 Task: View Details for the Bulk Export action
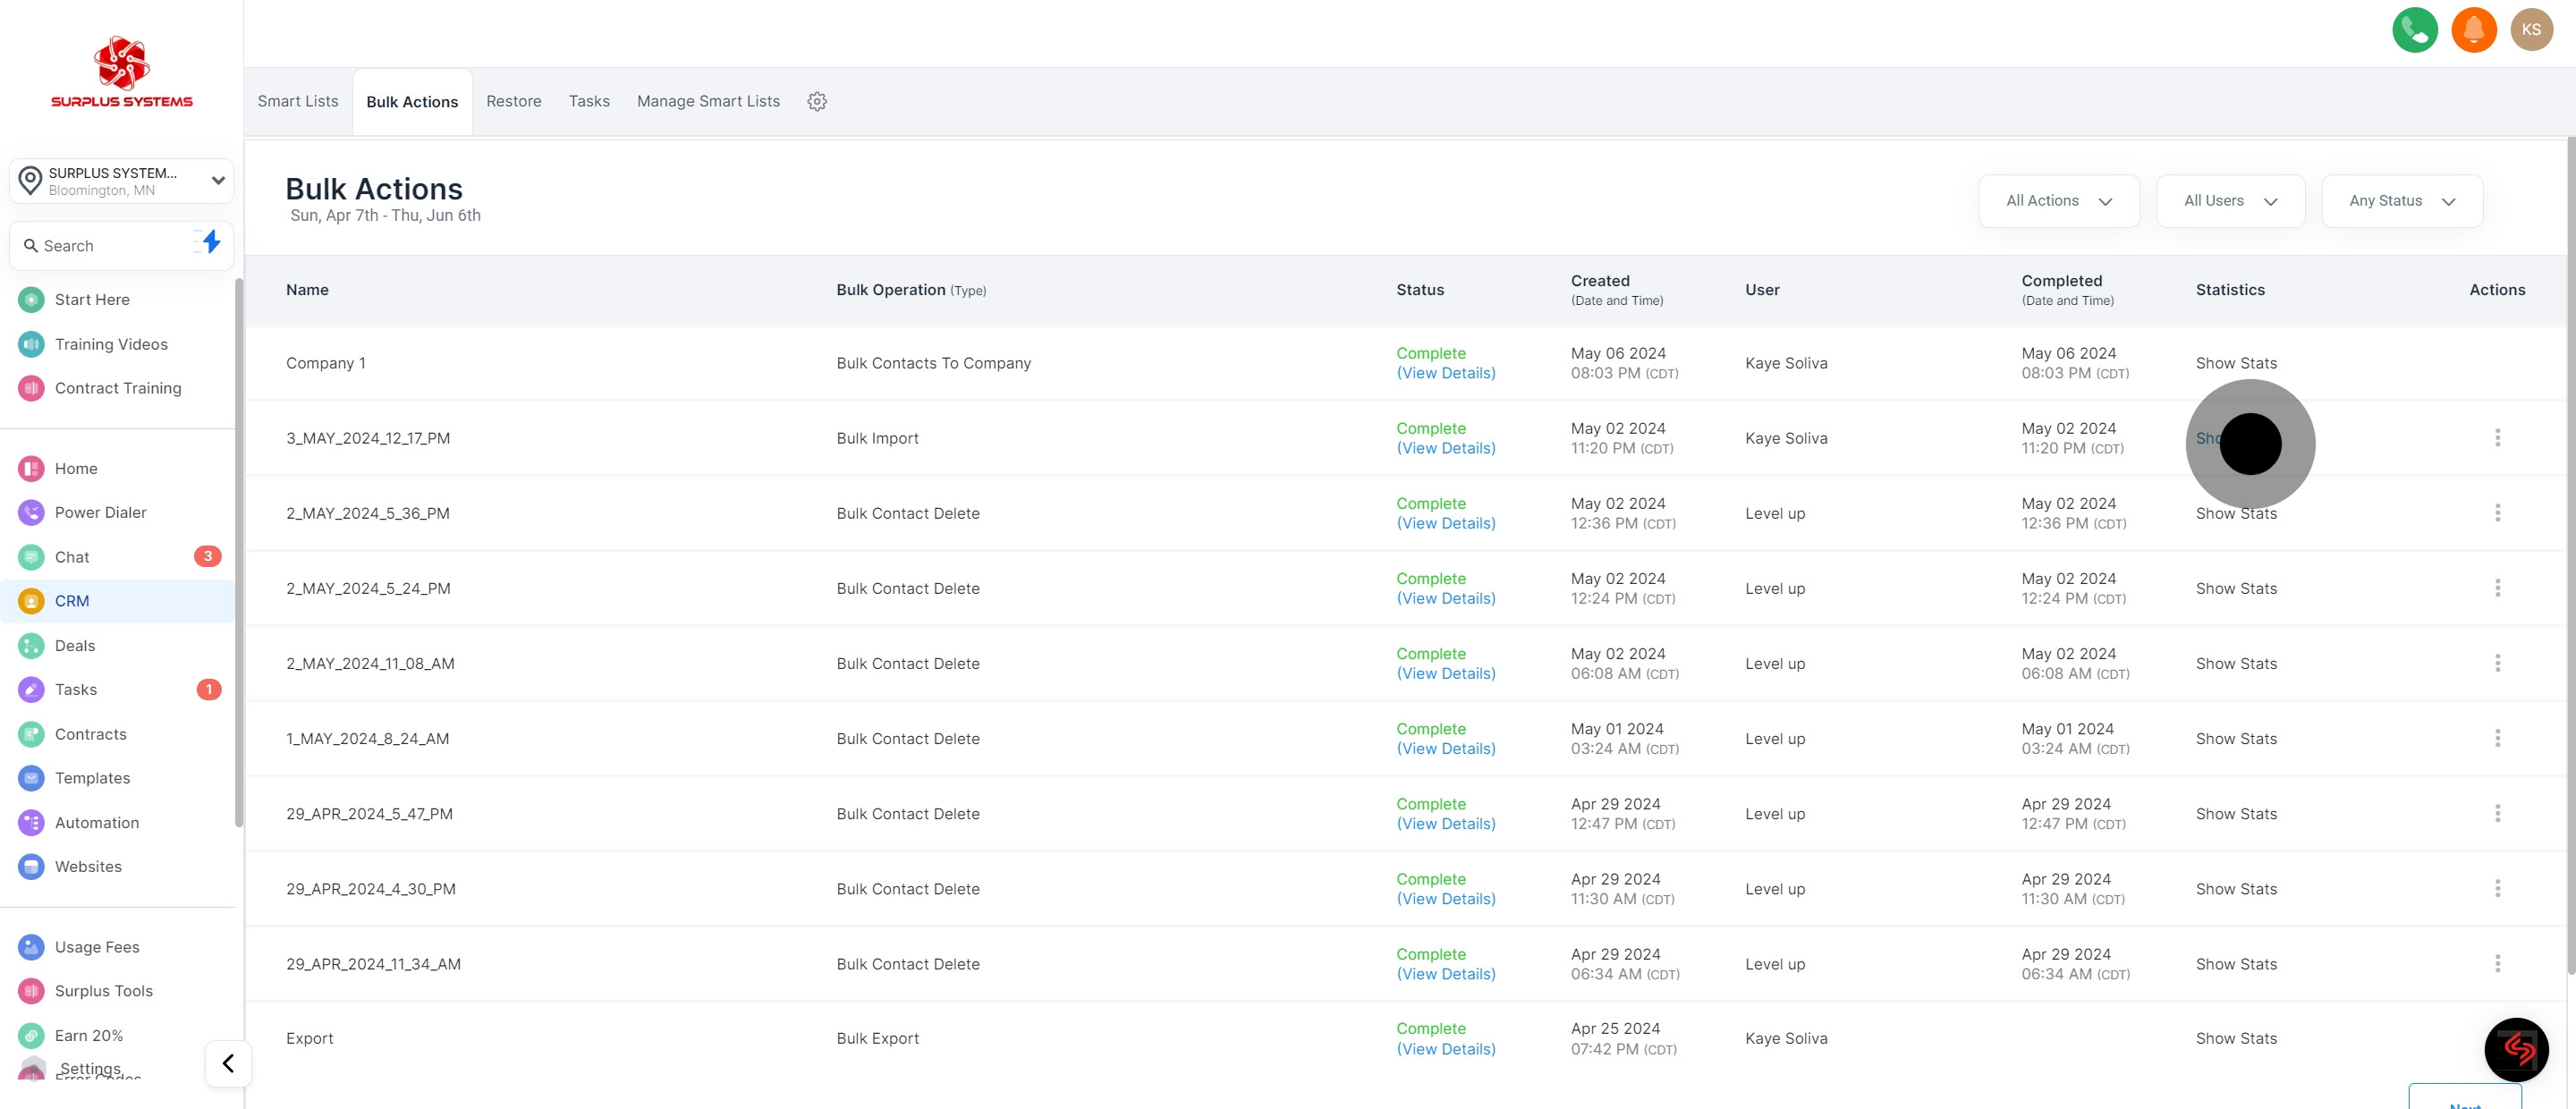[1446, 1049]
